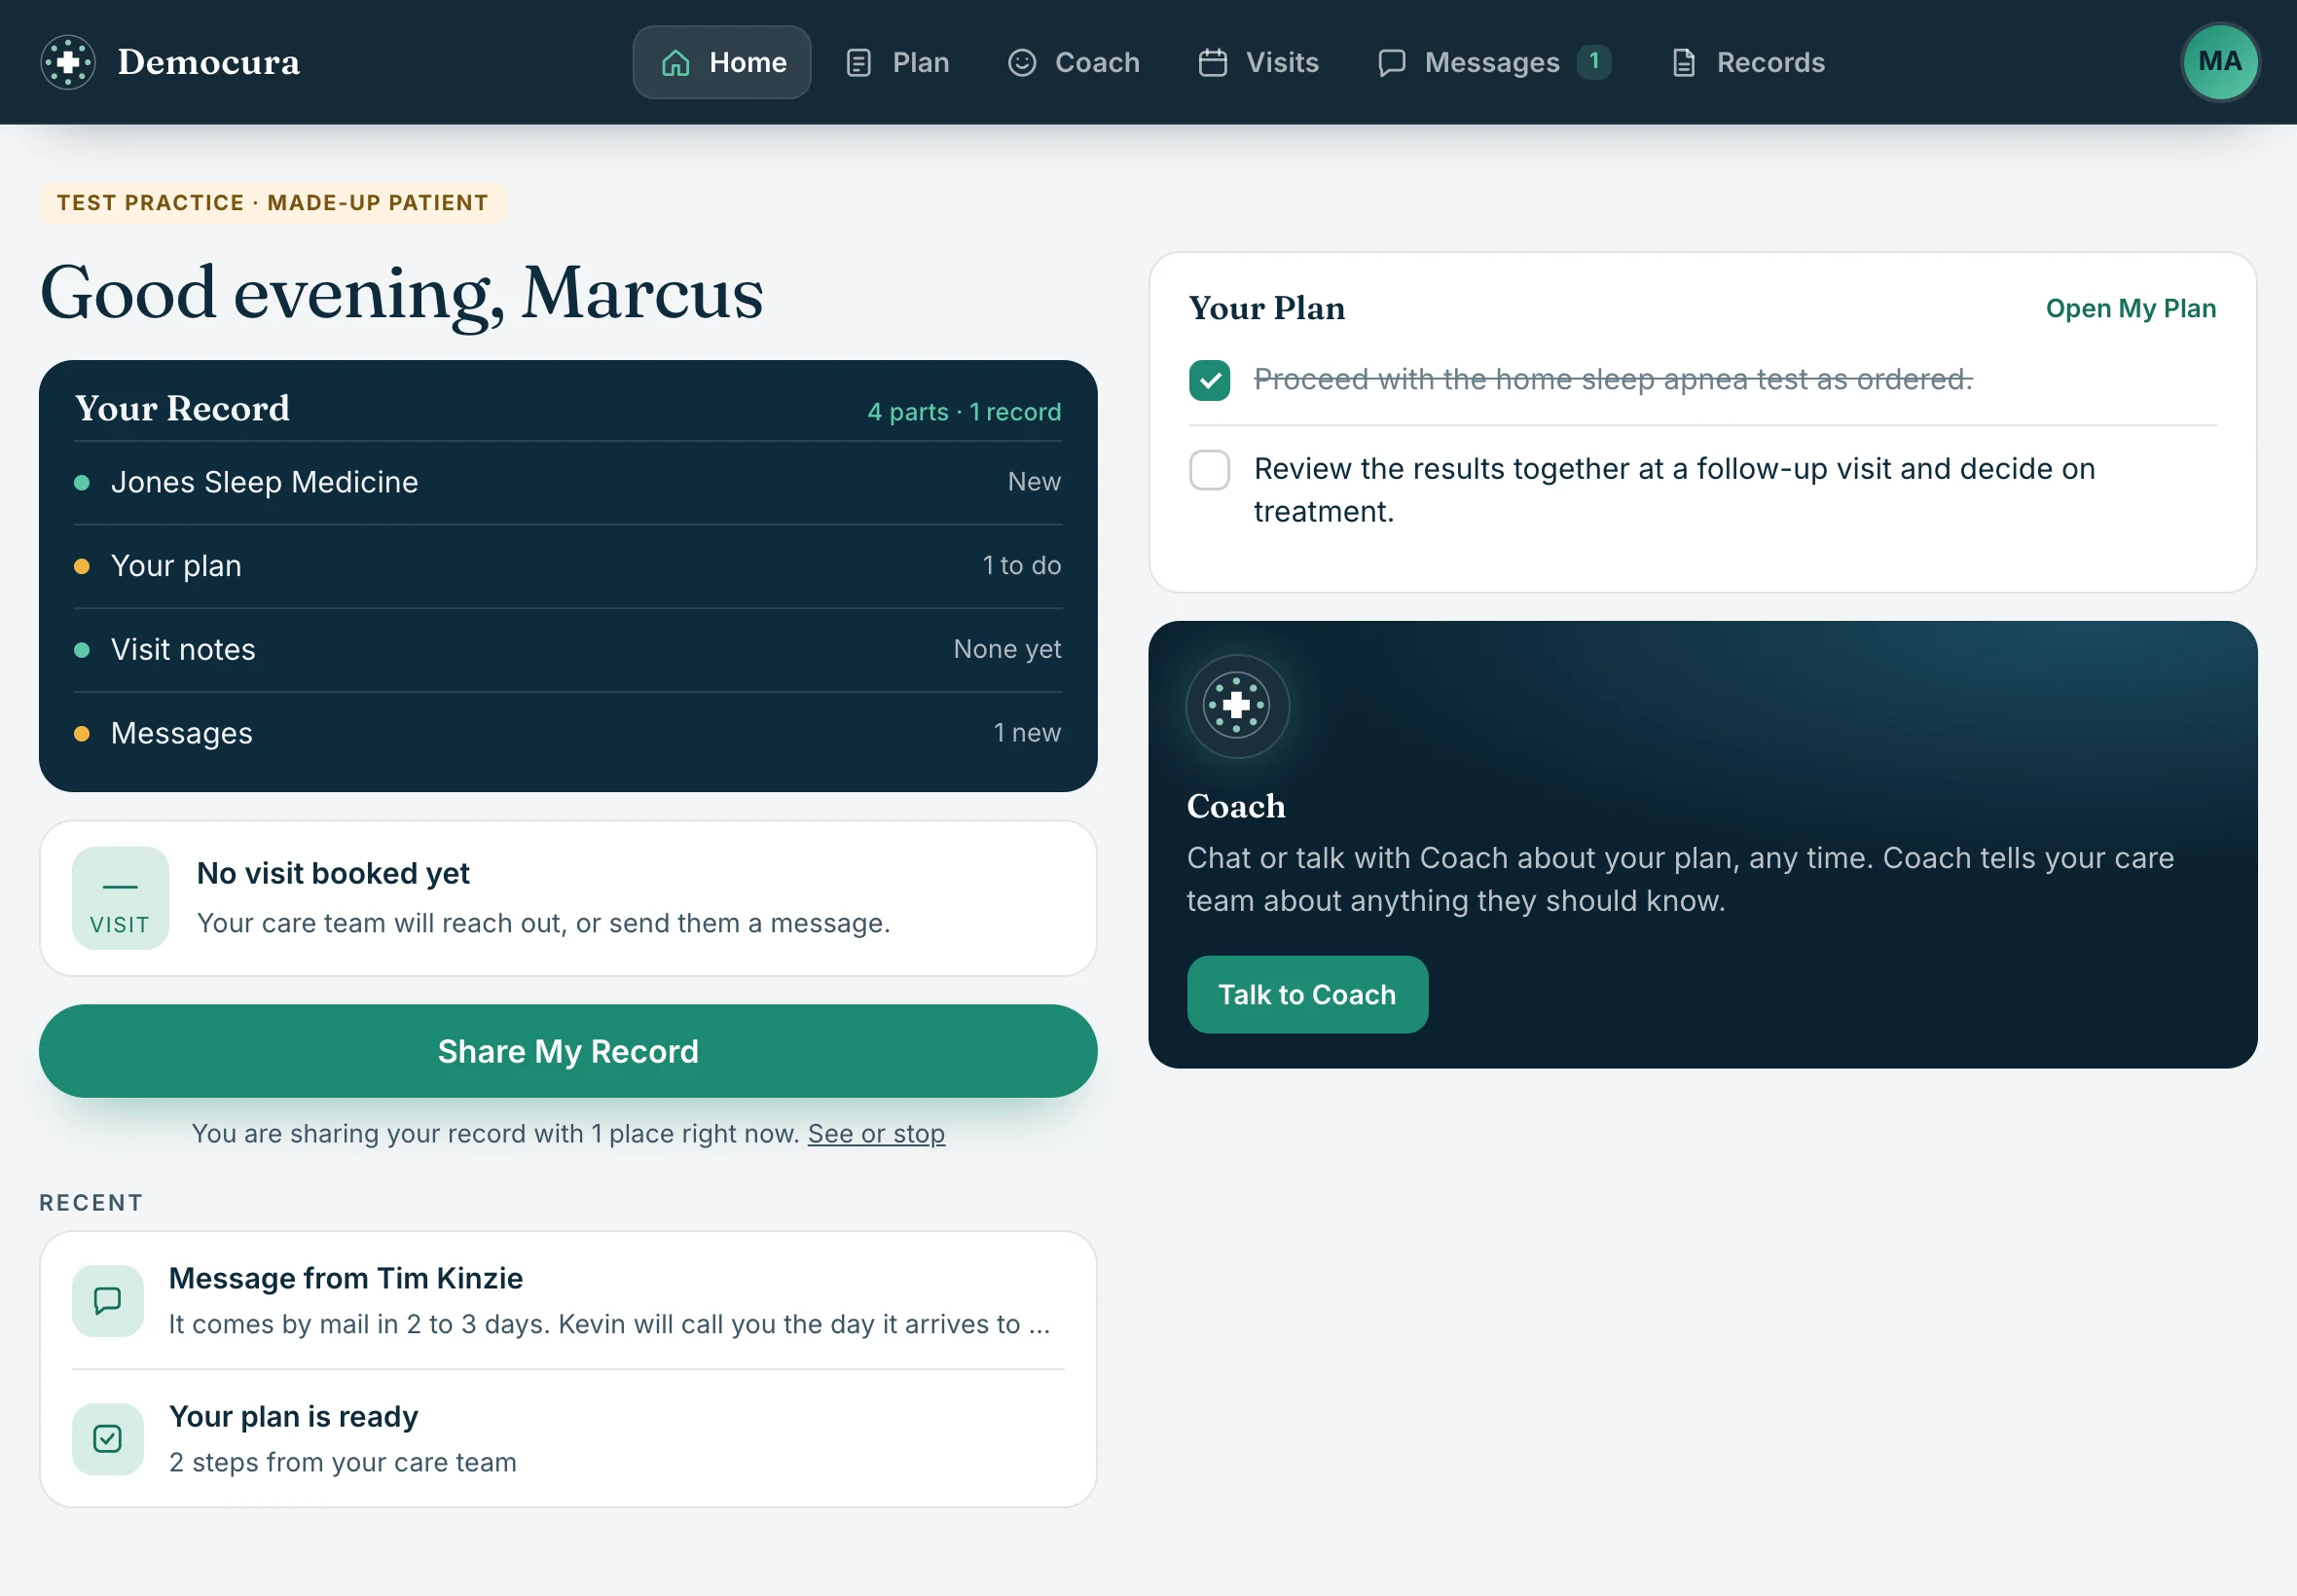Click the Home house icon
This screenshot has width=2297, height=1596.
(x=676, y=63)
